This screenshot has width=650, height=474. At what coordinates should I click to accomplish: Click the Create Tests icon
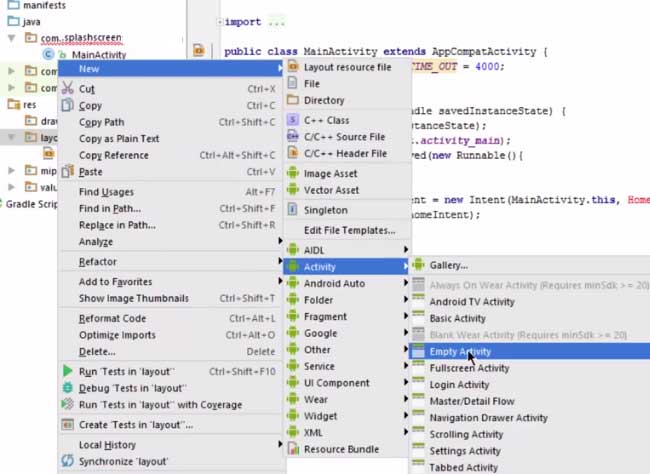click(x=67, y=424)
